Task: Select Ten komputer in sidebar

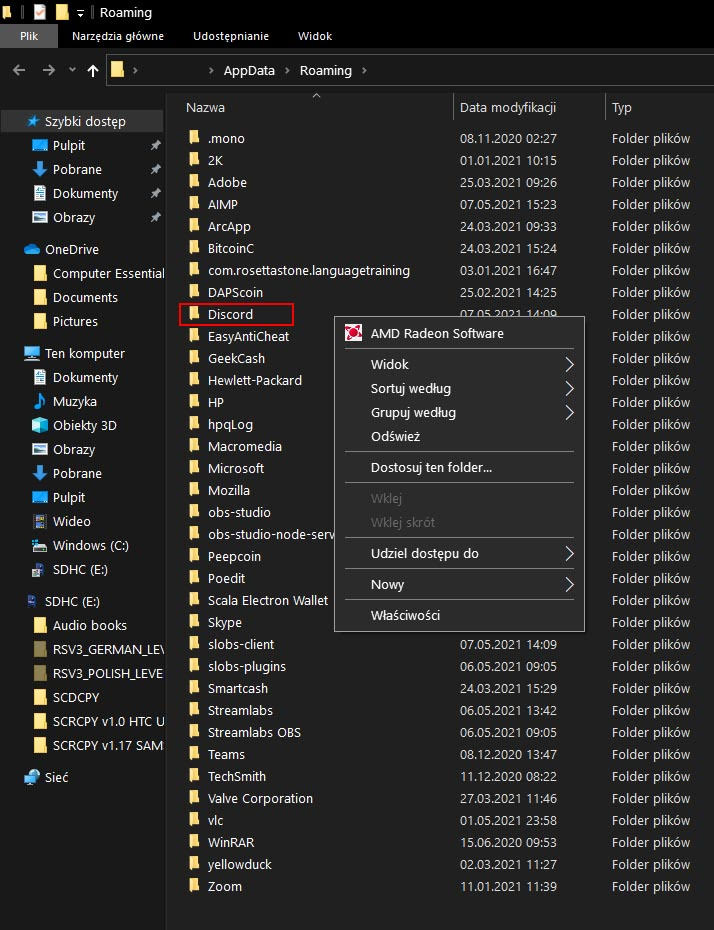Action: pyautogui.click(x=85, y=353)
